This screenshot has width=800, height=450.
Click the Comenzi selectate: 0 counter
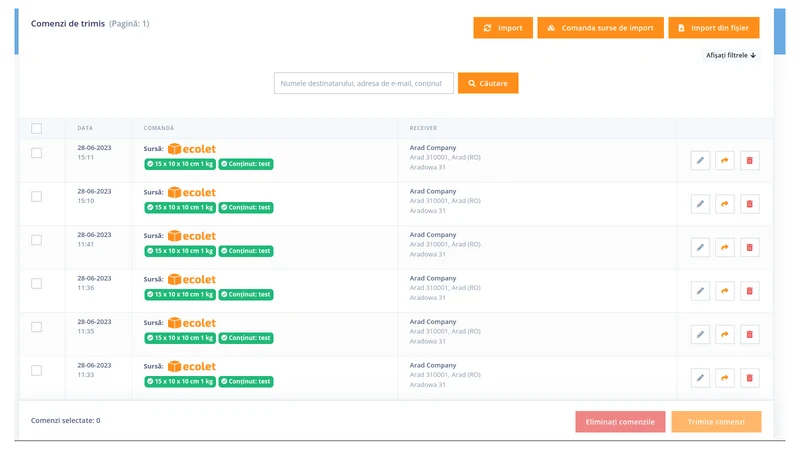pyautogui.click(x=65, y=420)
